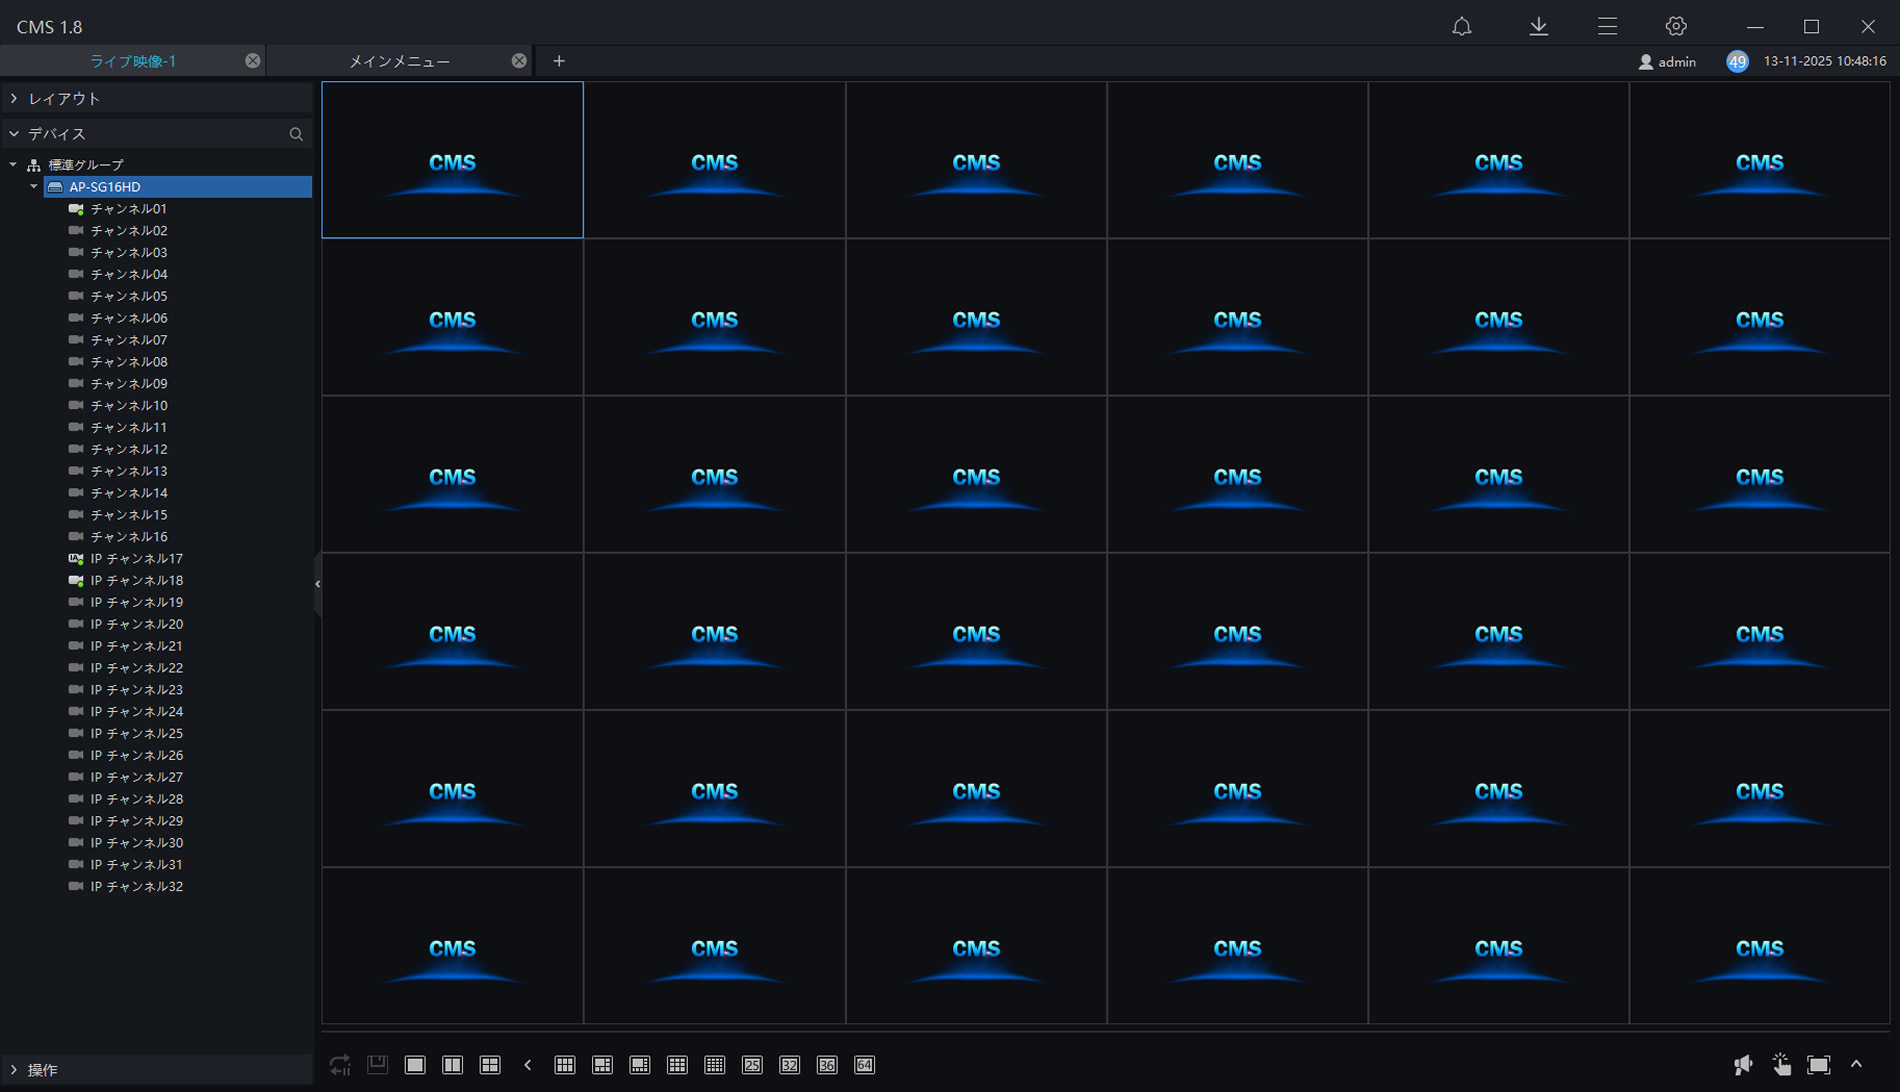The height and width of the screenshot is (1092, 1900).
Task: Collapse the AP-SG16HD device tree
Action: click(34, 187)
